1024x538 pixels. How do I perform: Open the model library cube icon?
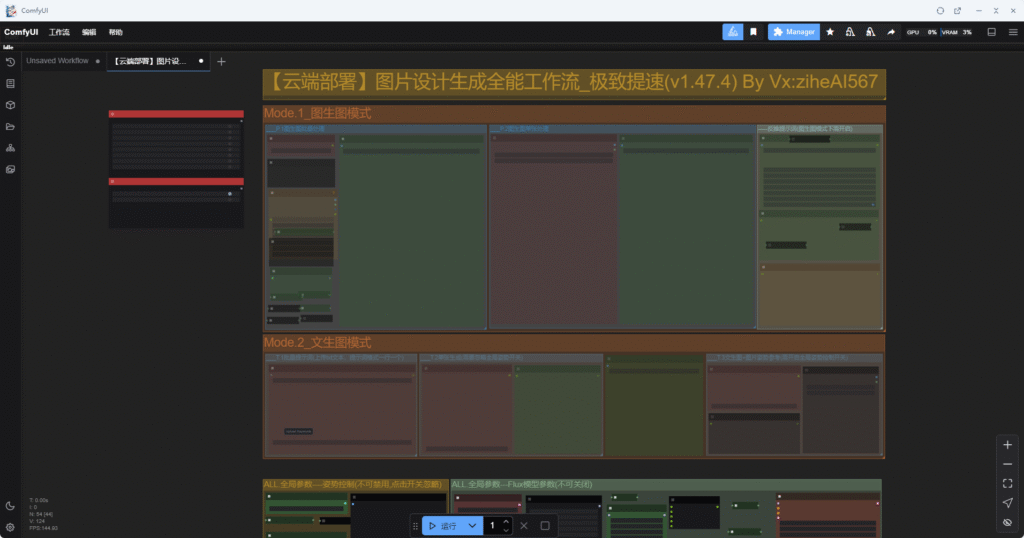click(x=10, y=105)
